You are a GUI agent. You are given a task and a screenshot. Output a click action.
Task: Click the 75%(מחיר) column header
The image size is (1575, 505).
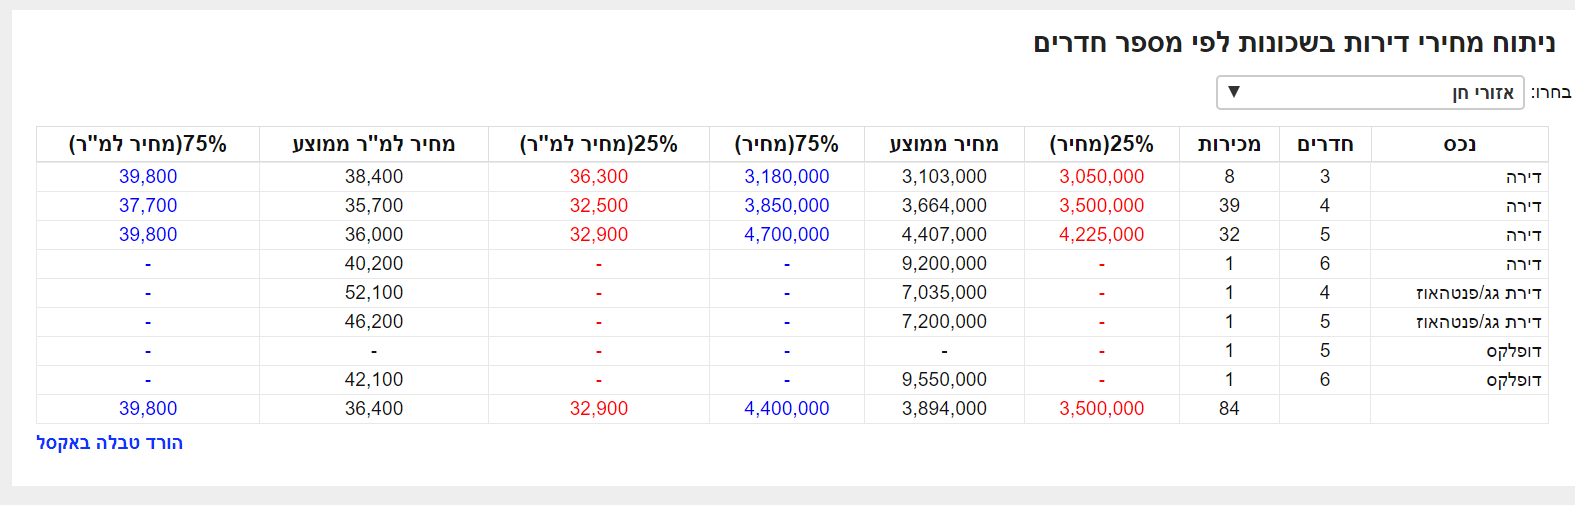(787, 144)
